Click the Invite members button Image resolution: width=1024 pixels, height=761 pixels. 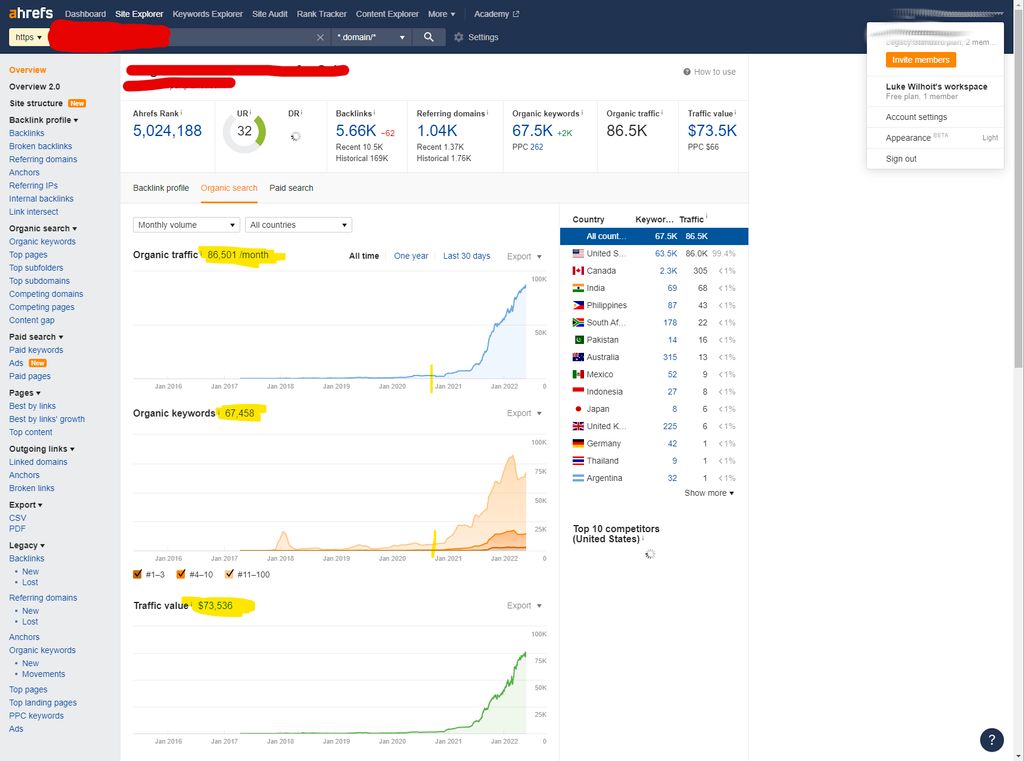click(x=921, y=59)
